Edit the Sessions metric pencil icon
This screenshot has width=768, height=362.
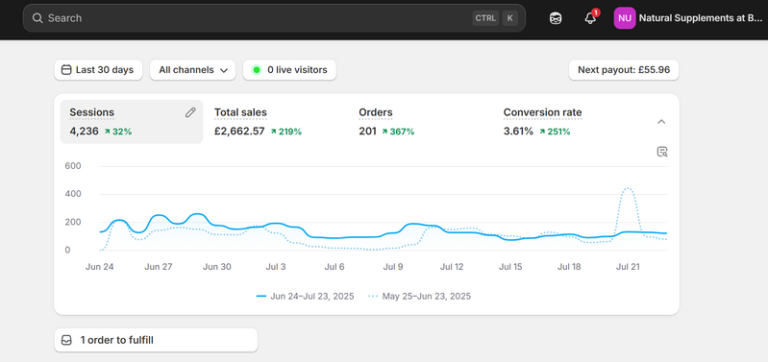(x=190, y=113)
